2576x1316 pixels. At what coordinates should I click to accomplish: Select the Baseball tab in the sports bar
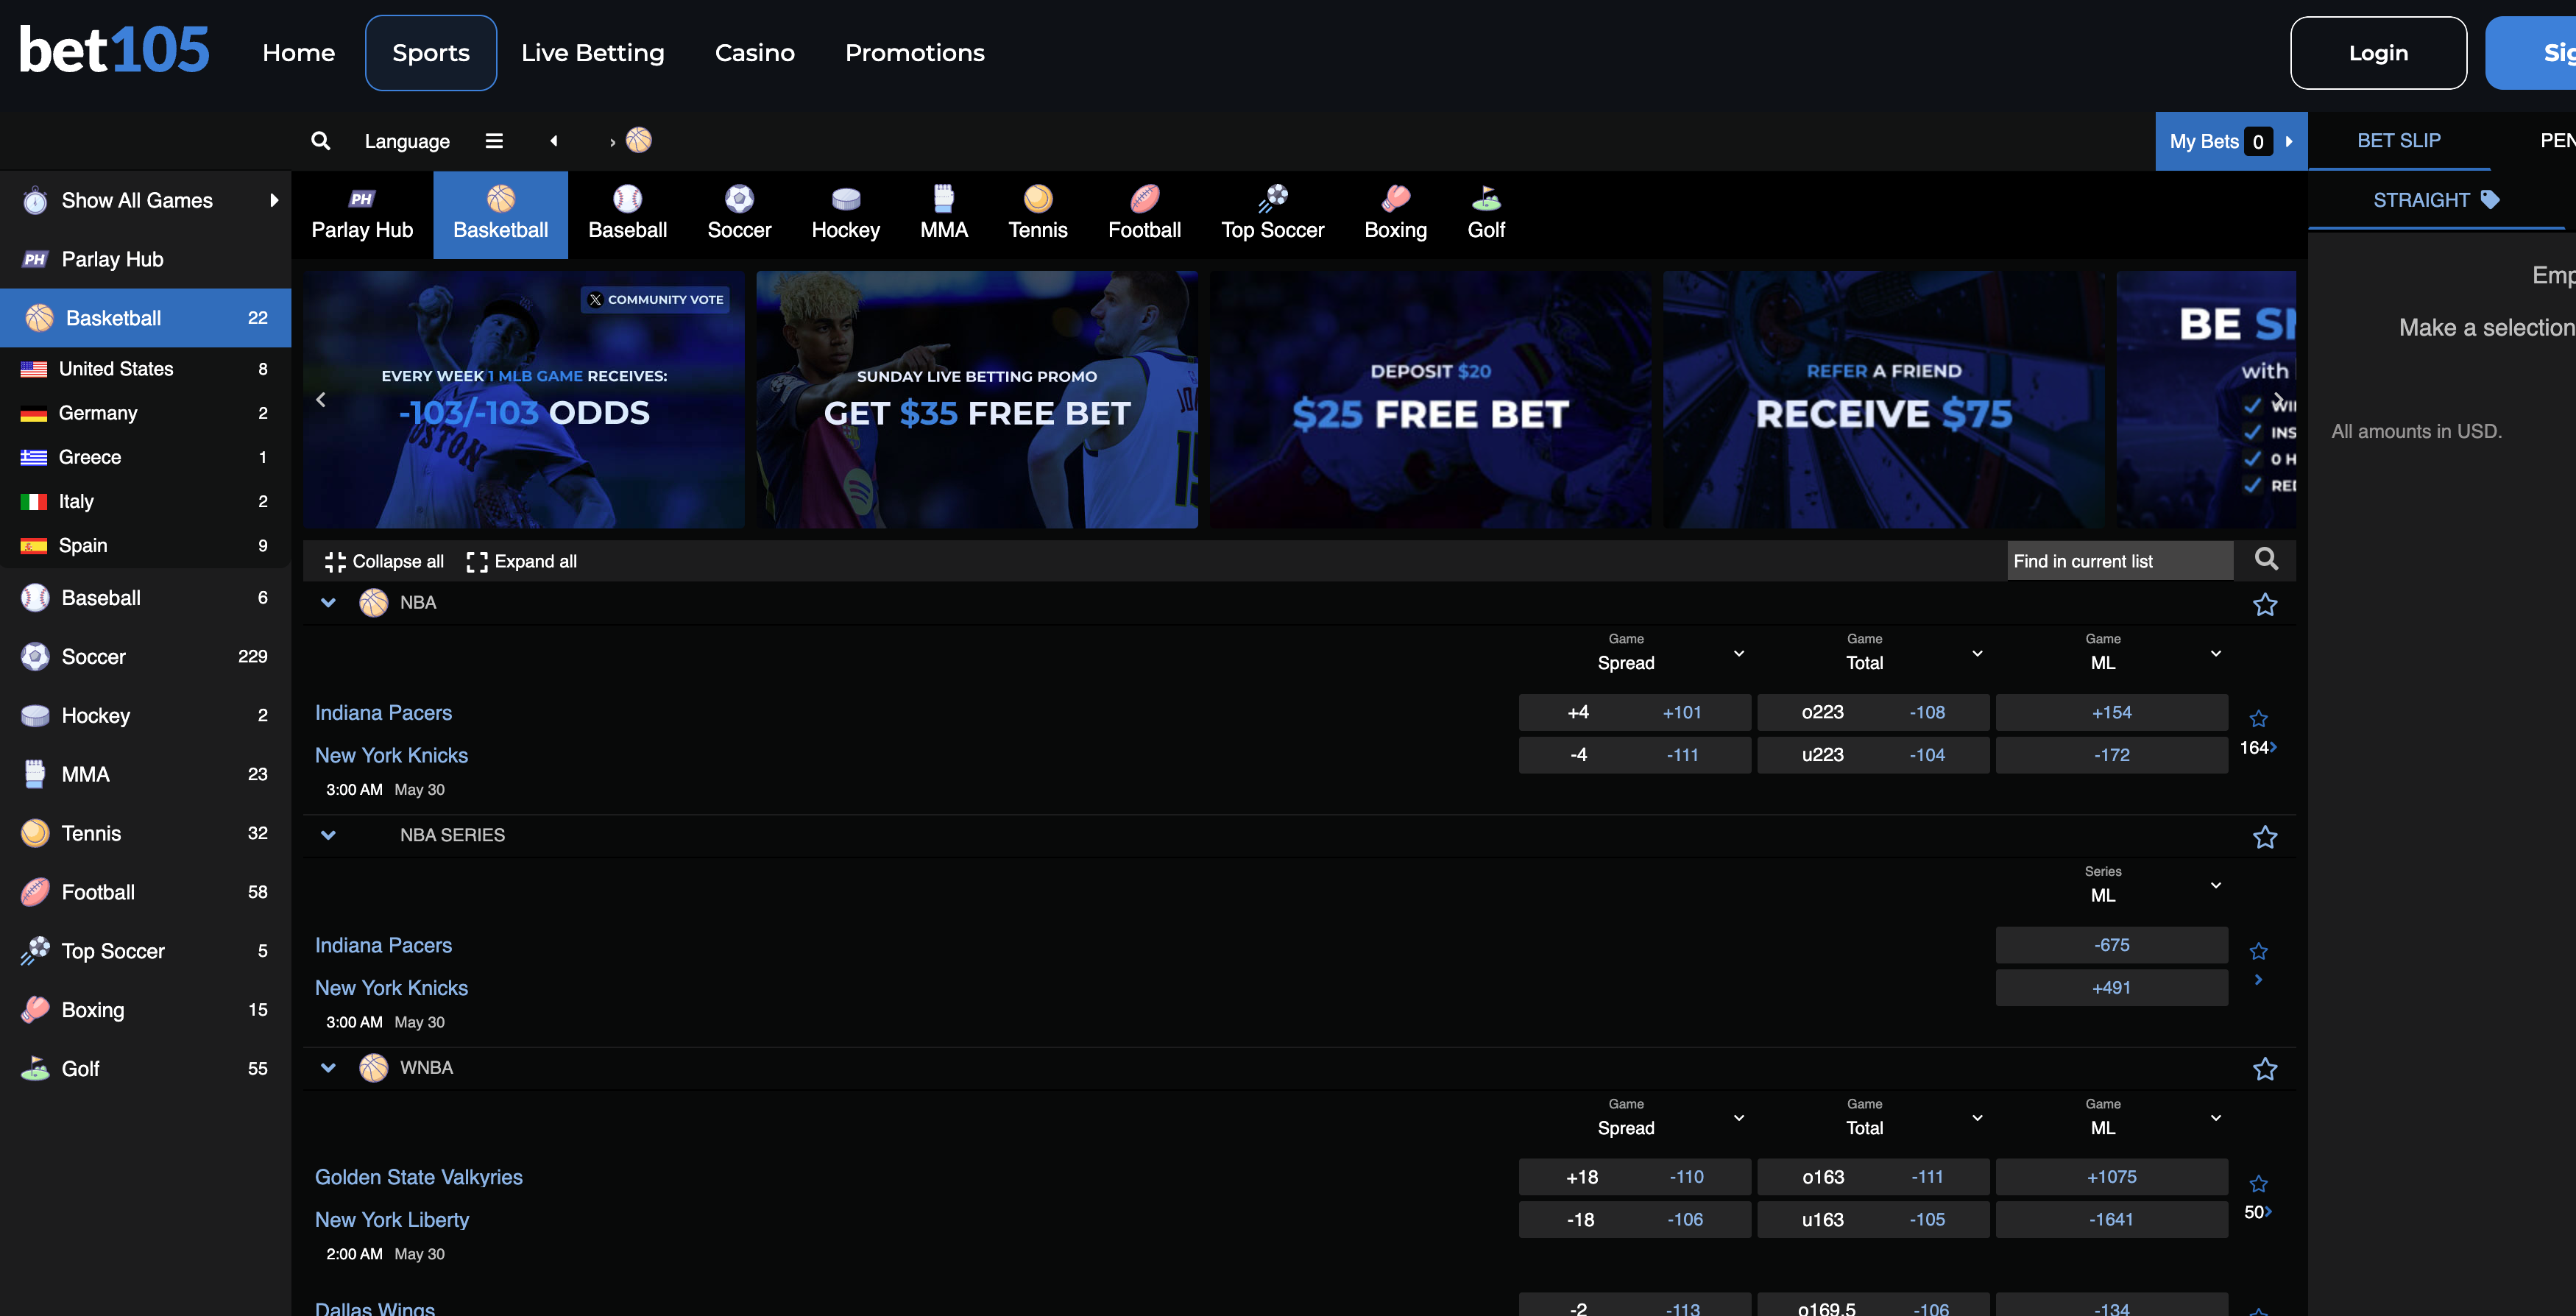coord(628,215)
